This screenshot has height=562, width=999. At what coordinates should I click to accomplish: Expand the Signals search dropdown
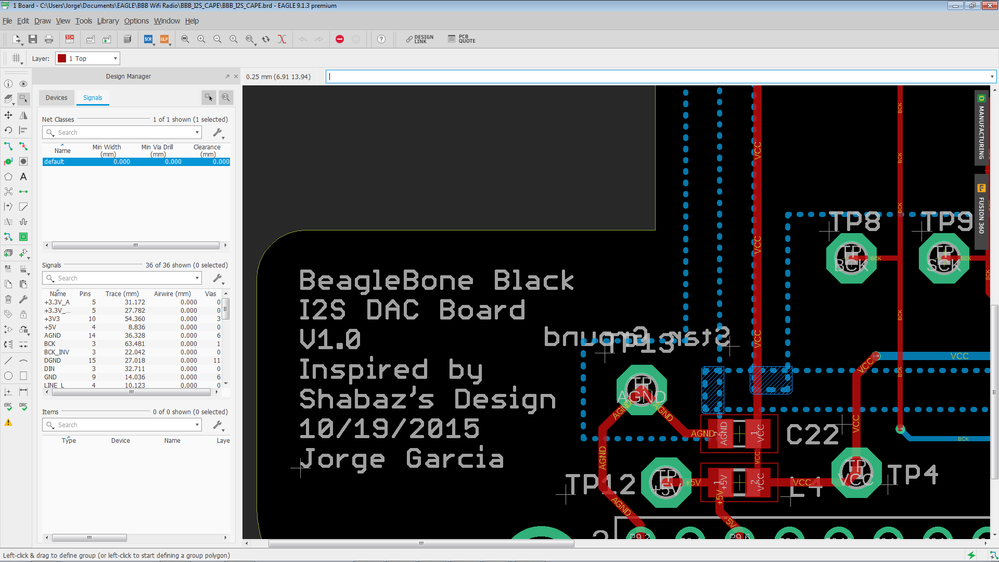pos(197,278)
